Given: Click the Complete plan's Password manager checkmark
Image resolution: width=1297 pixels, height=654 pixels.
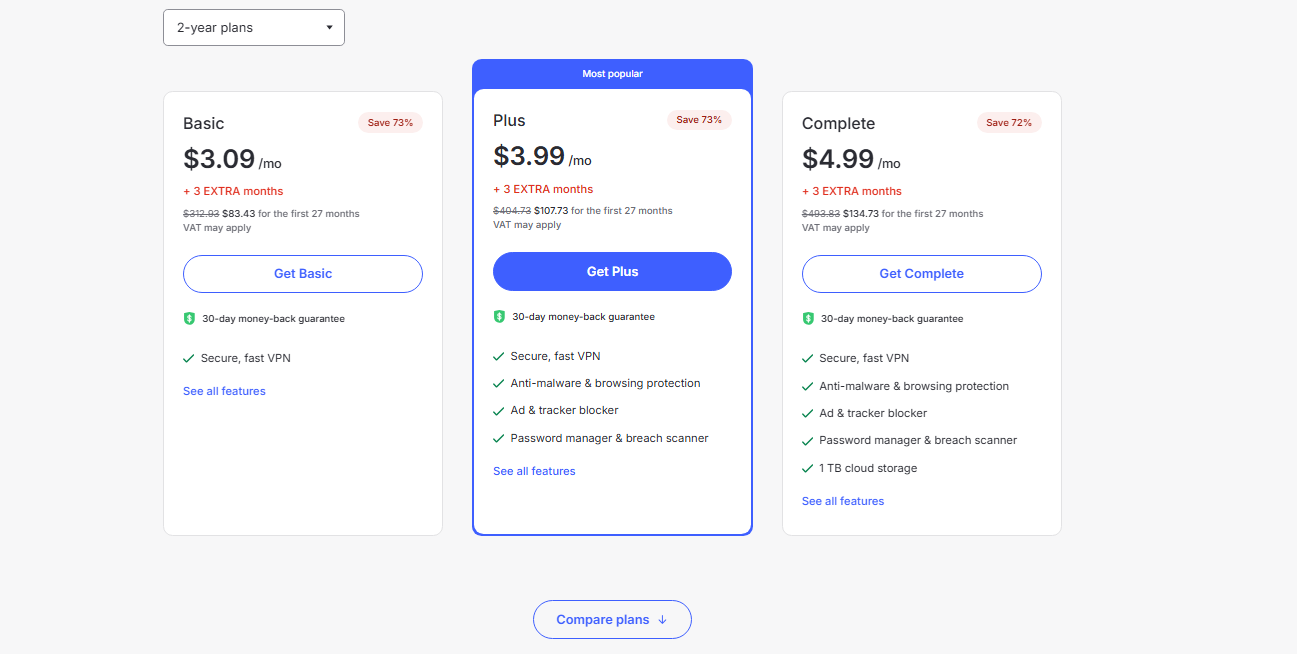Looking at the screenshot, I should tap(807, 441).
